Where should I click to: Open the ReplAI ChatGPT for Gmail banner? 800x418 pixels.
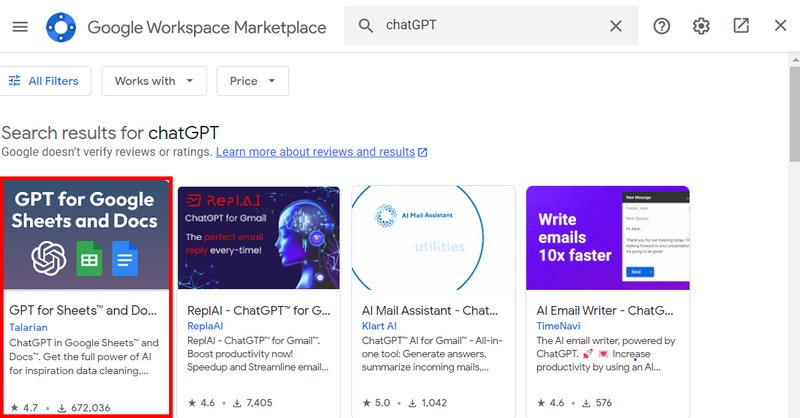click(x=259, y=238)
